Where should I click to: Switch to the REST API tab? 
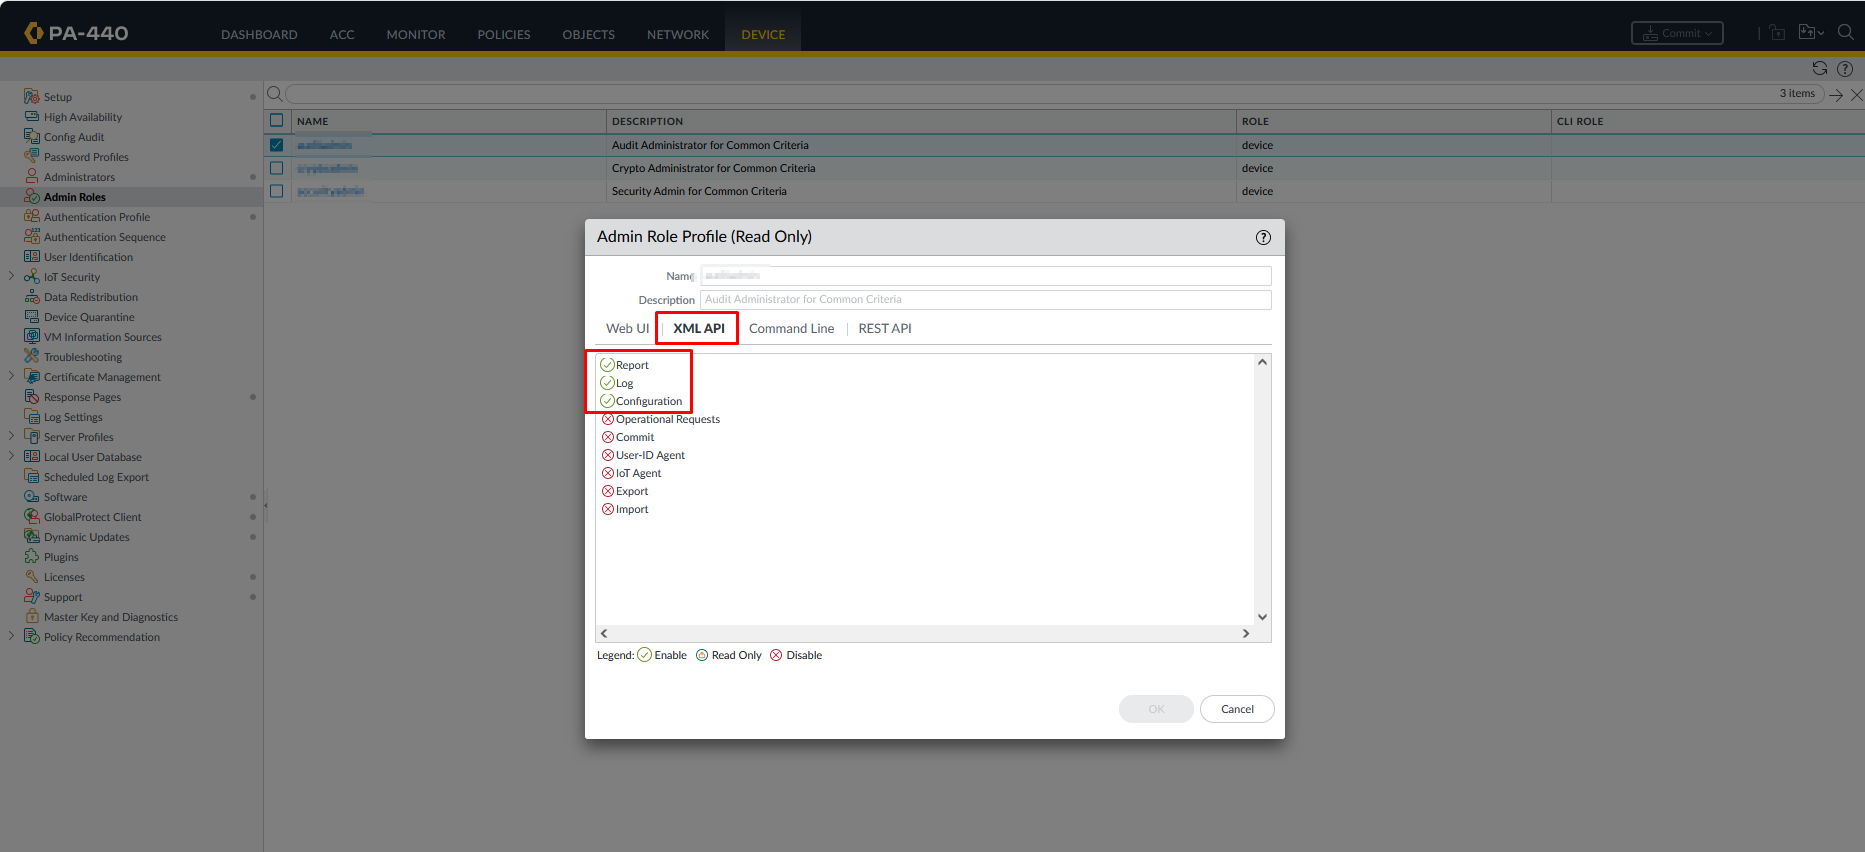[x=885, y=328]
